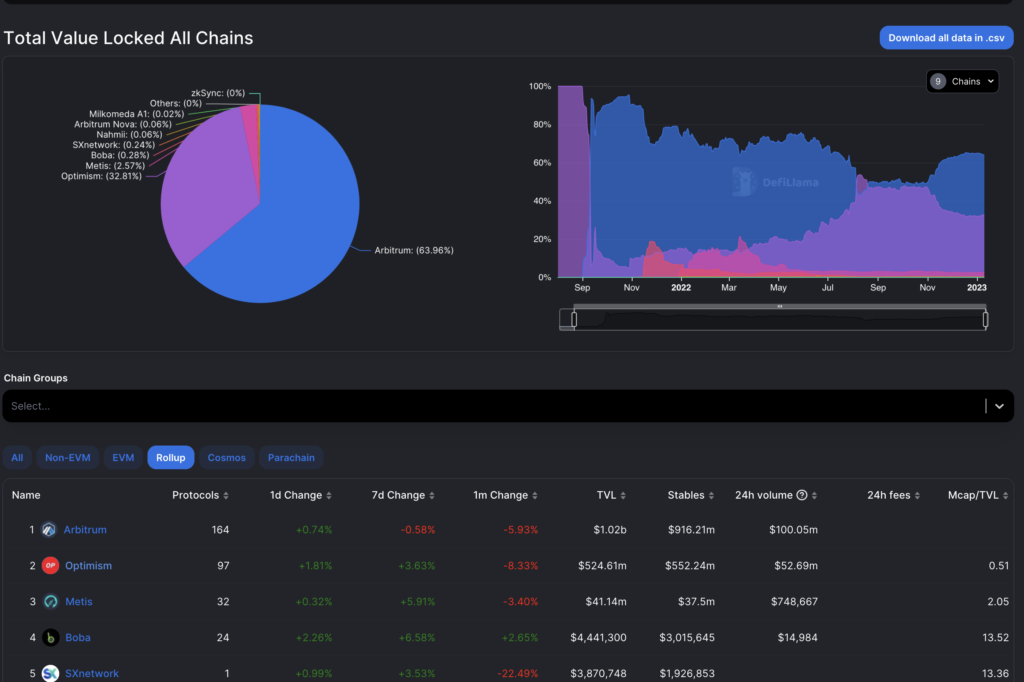The image size is (1024, 682).
Task: Open the Metis chain link
Action: pos(79,602)
